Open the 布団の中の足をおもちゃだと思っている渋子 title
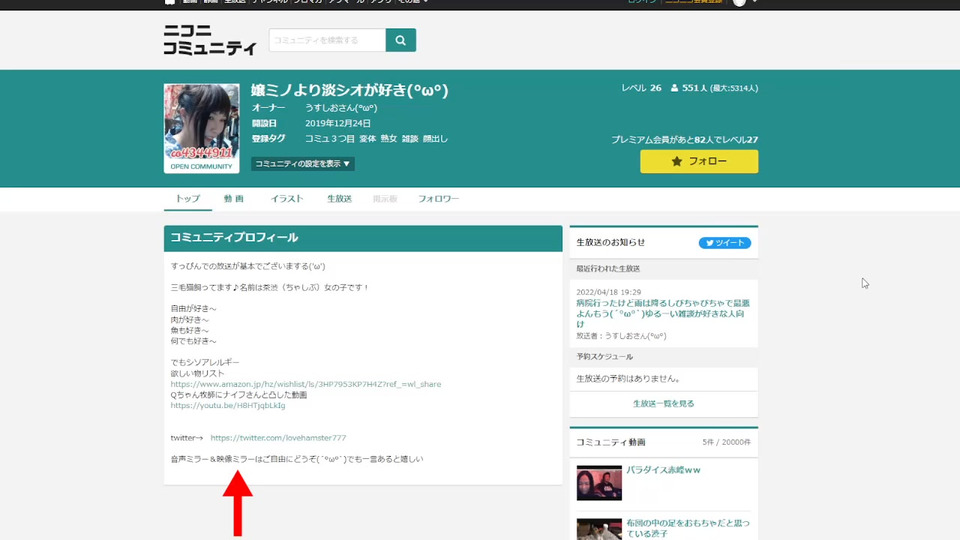 click(x=688, y=528)
